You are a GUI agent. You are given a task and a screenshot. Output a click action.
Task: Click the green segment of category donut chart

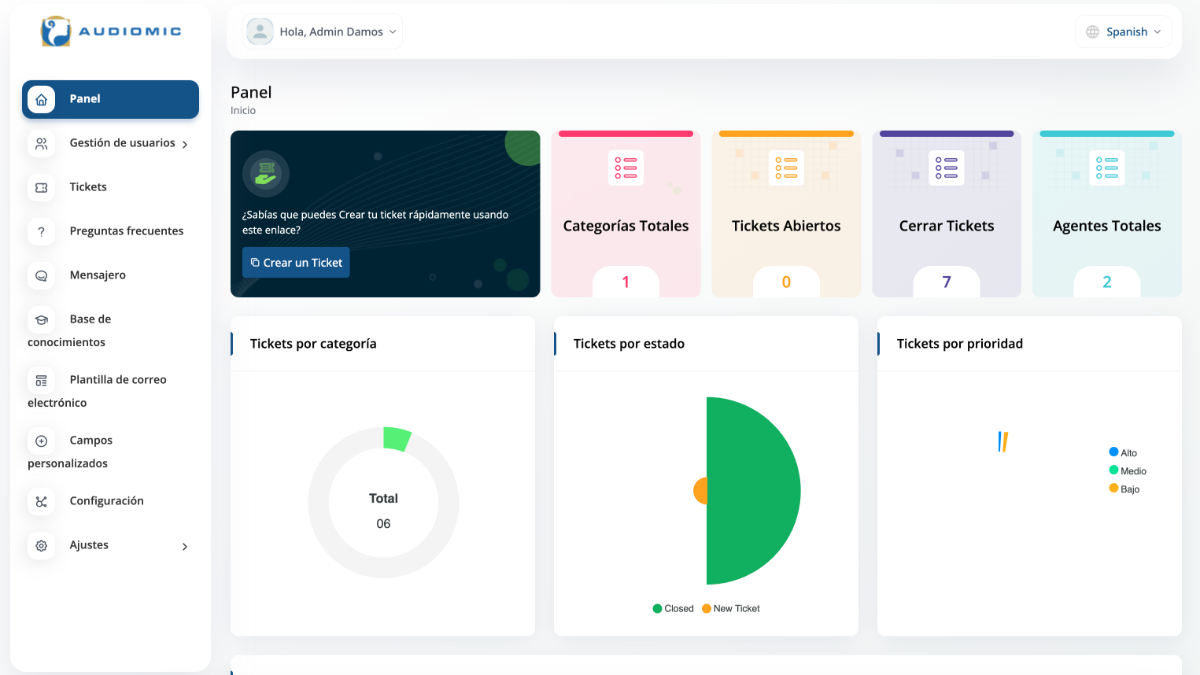point(397,438)
